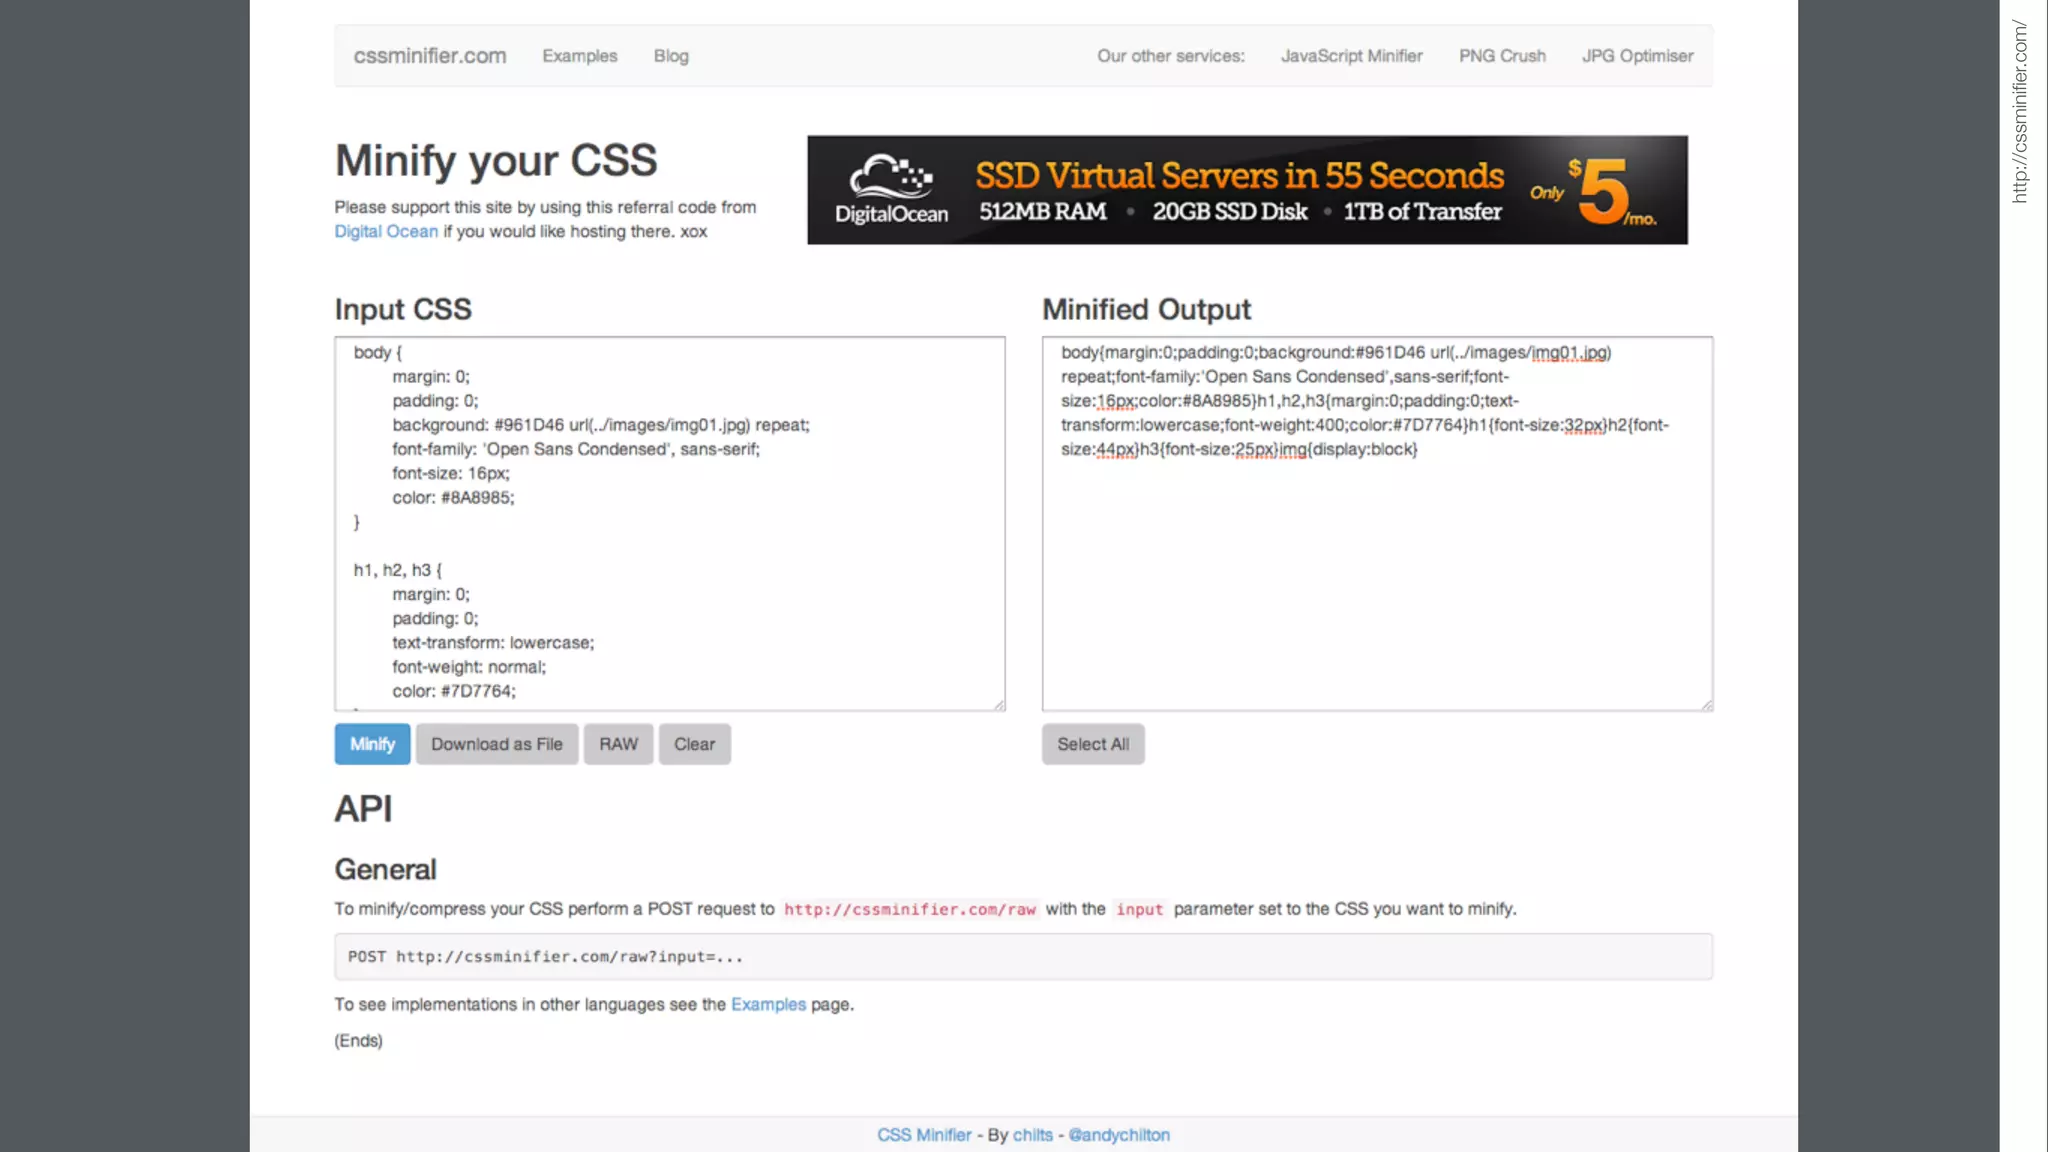Viewport: 2048px width, 1152px height.
Task: Click the '(Ends)' text below API section
Action: tap(358, 1040)
